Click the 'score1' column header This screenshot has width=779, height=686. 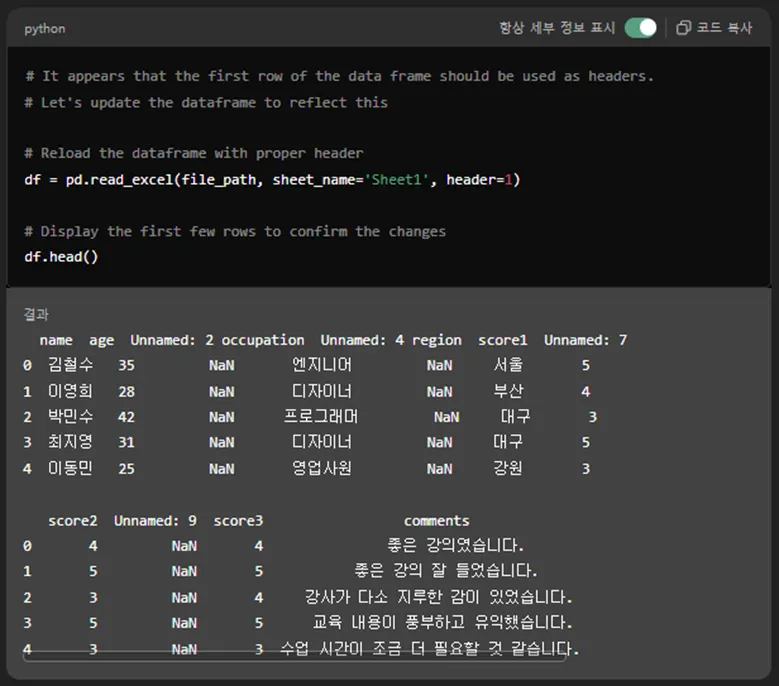[x=502, y=340]
